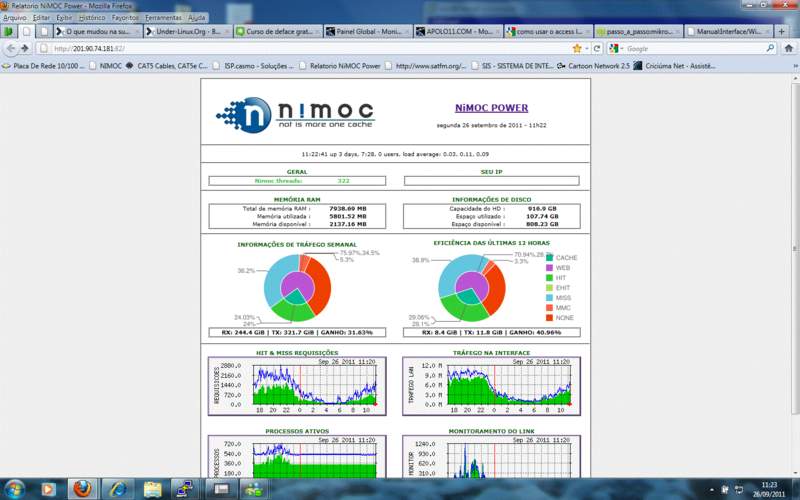Launch Windows Media Player from taskbar
The height and width of the screenshot is (500, 800).
point(47,489)
